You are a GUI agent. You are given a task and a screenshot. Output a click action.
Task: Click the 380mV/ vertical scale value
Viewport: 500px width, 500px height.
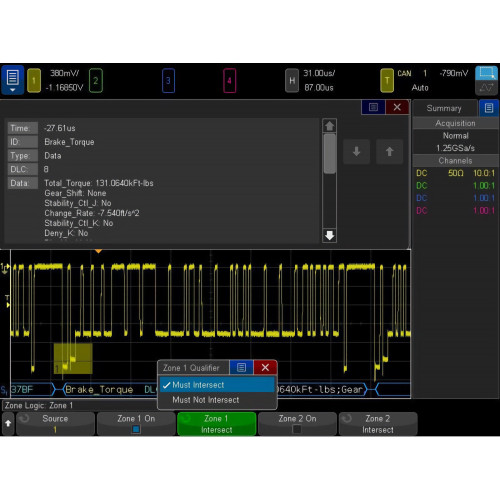click(65, 73)
